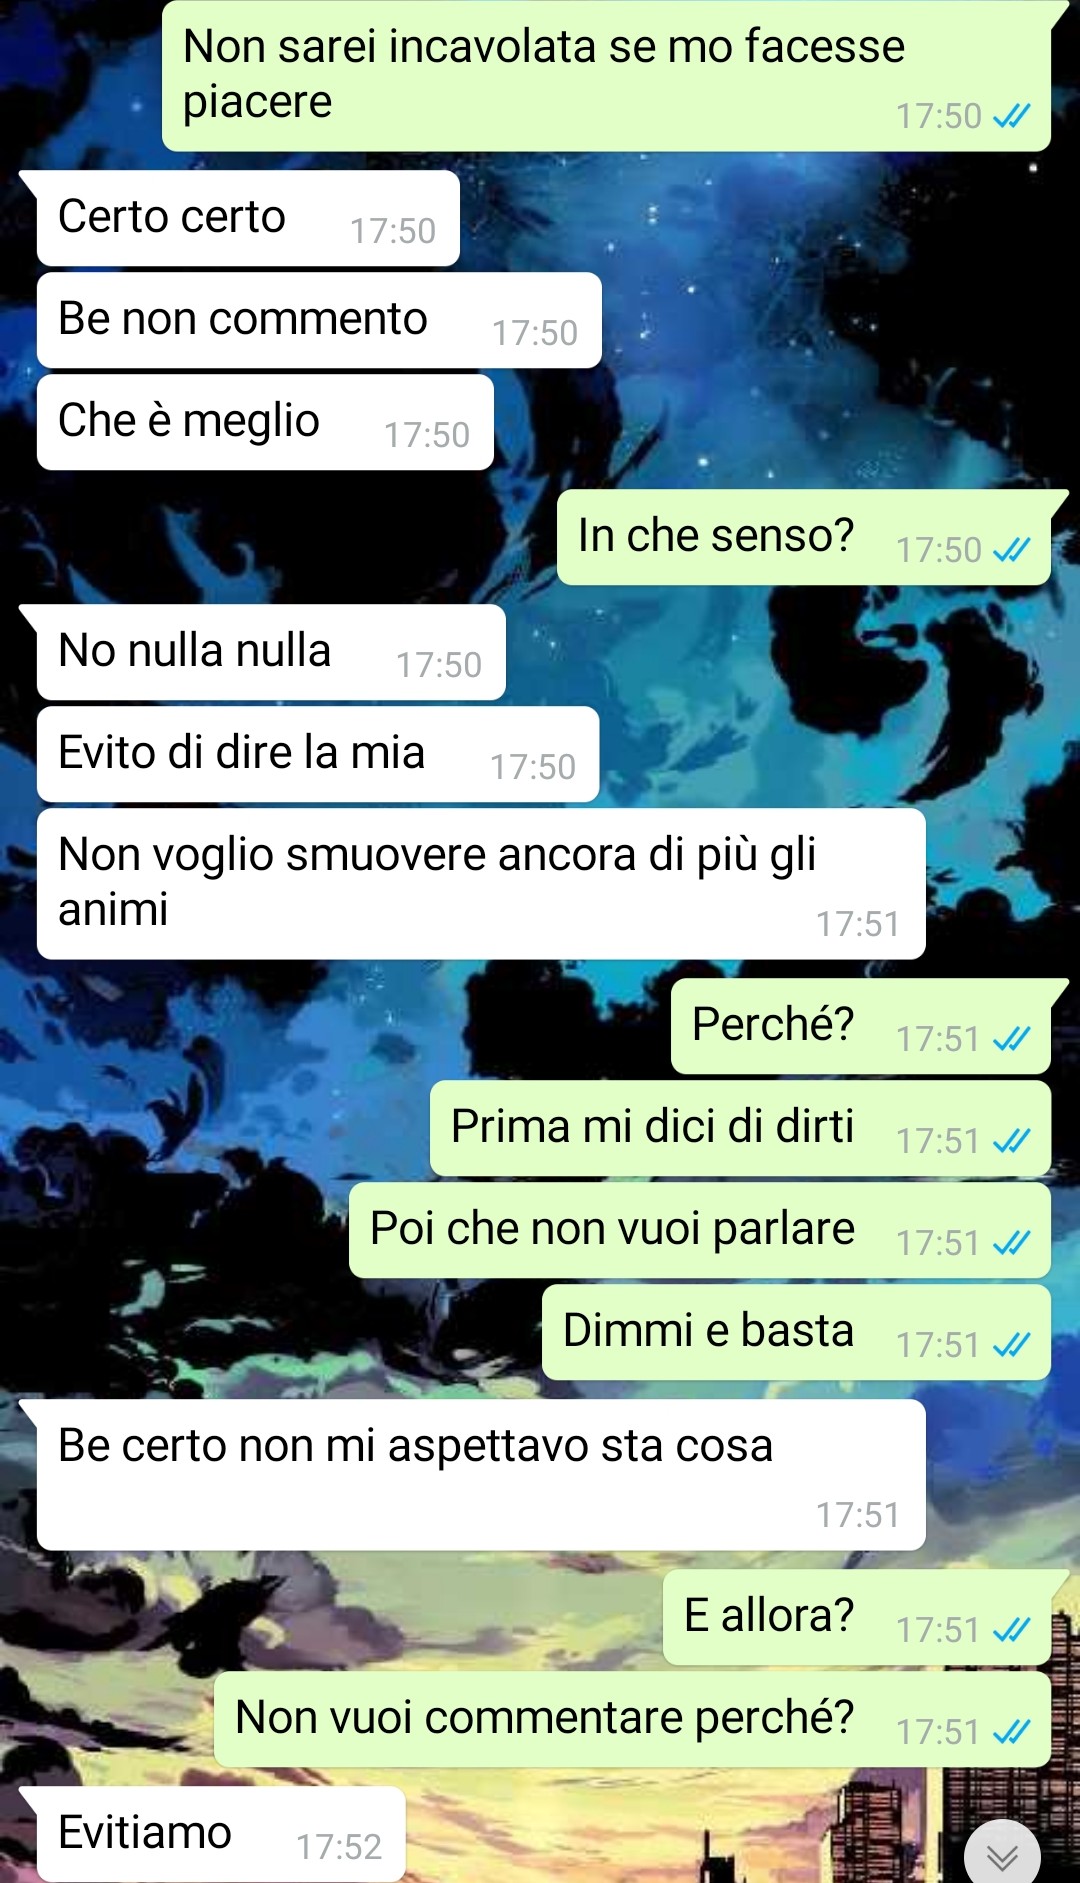Tap read ticks on 'E allora?' message
Viewport: 1080px width, 1883px height.
pyautogui.click(x=1011, y=1629)
